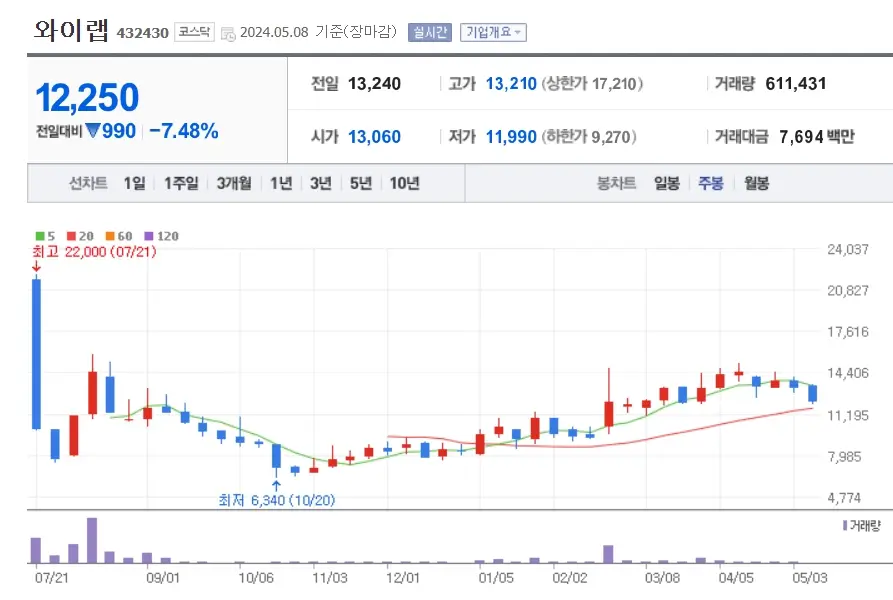Open the 10년 chart view

click(x=402, y=184)
